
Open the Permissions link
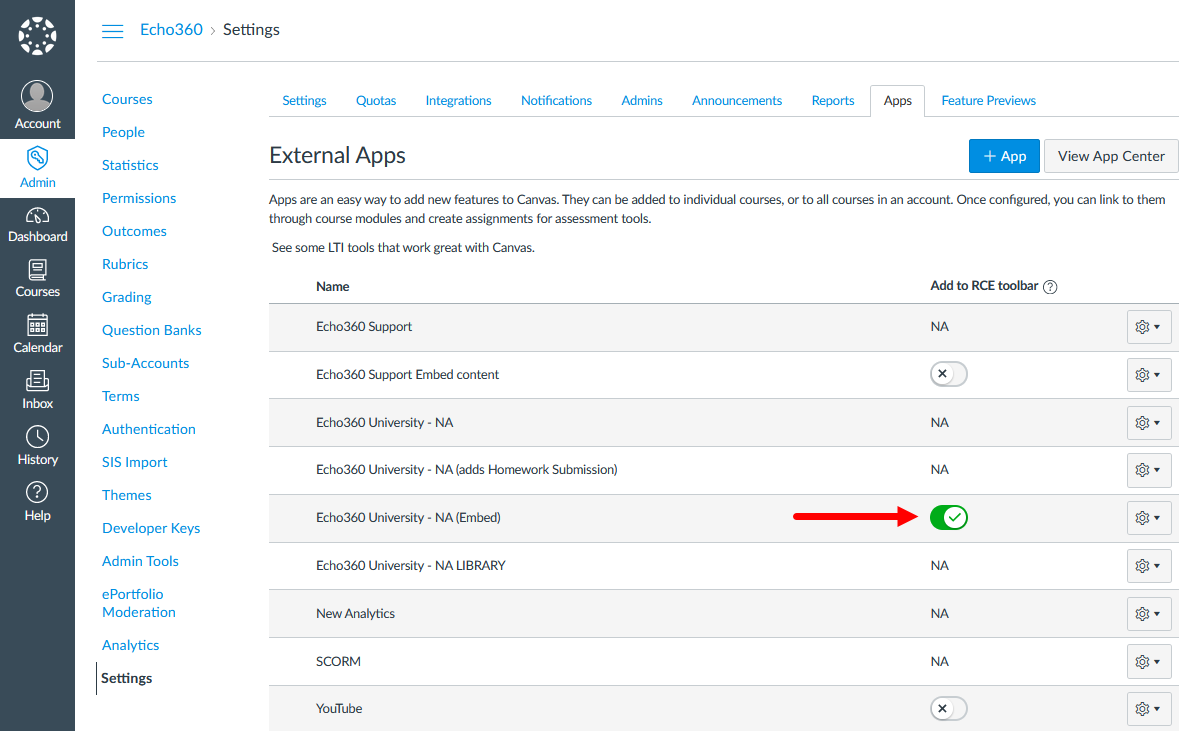[139, 198]
